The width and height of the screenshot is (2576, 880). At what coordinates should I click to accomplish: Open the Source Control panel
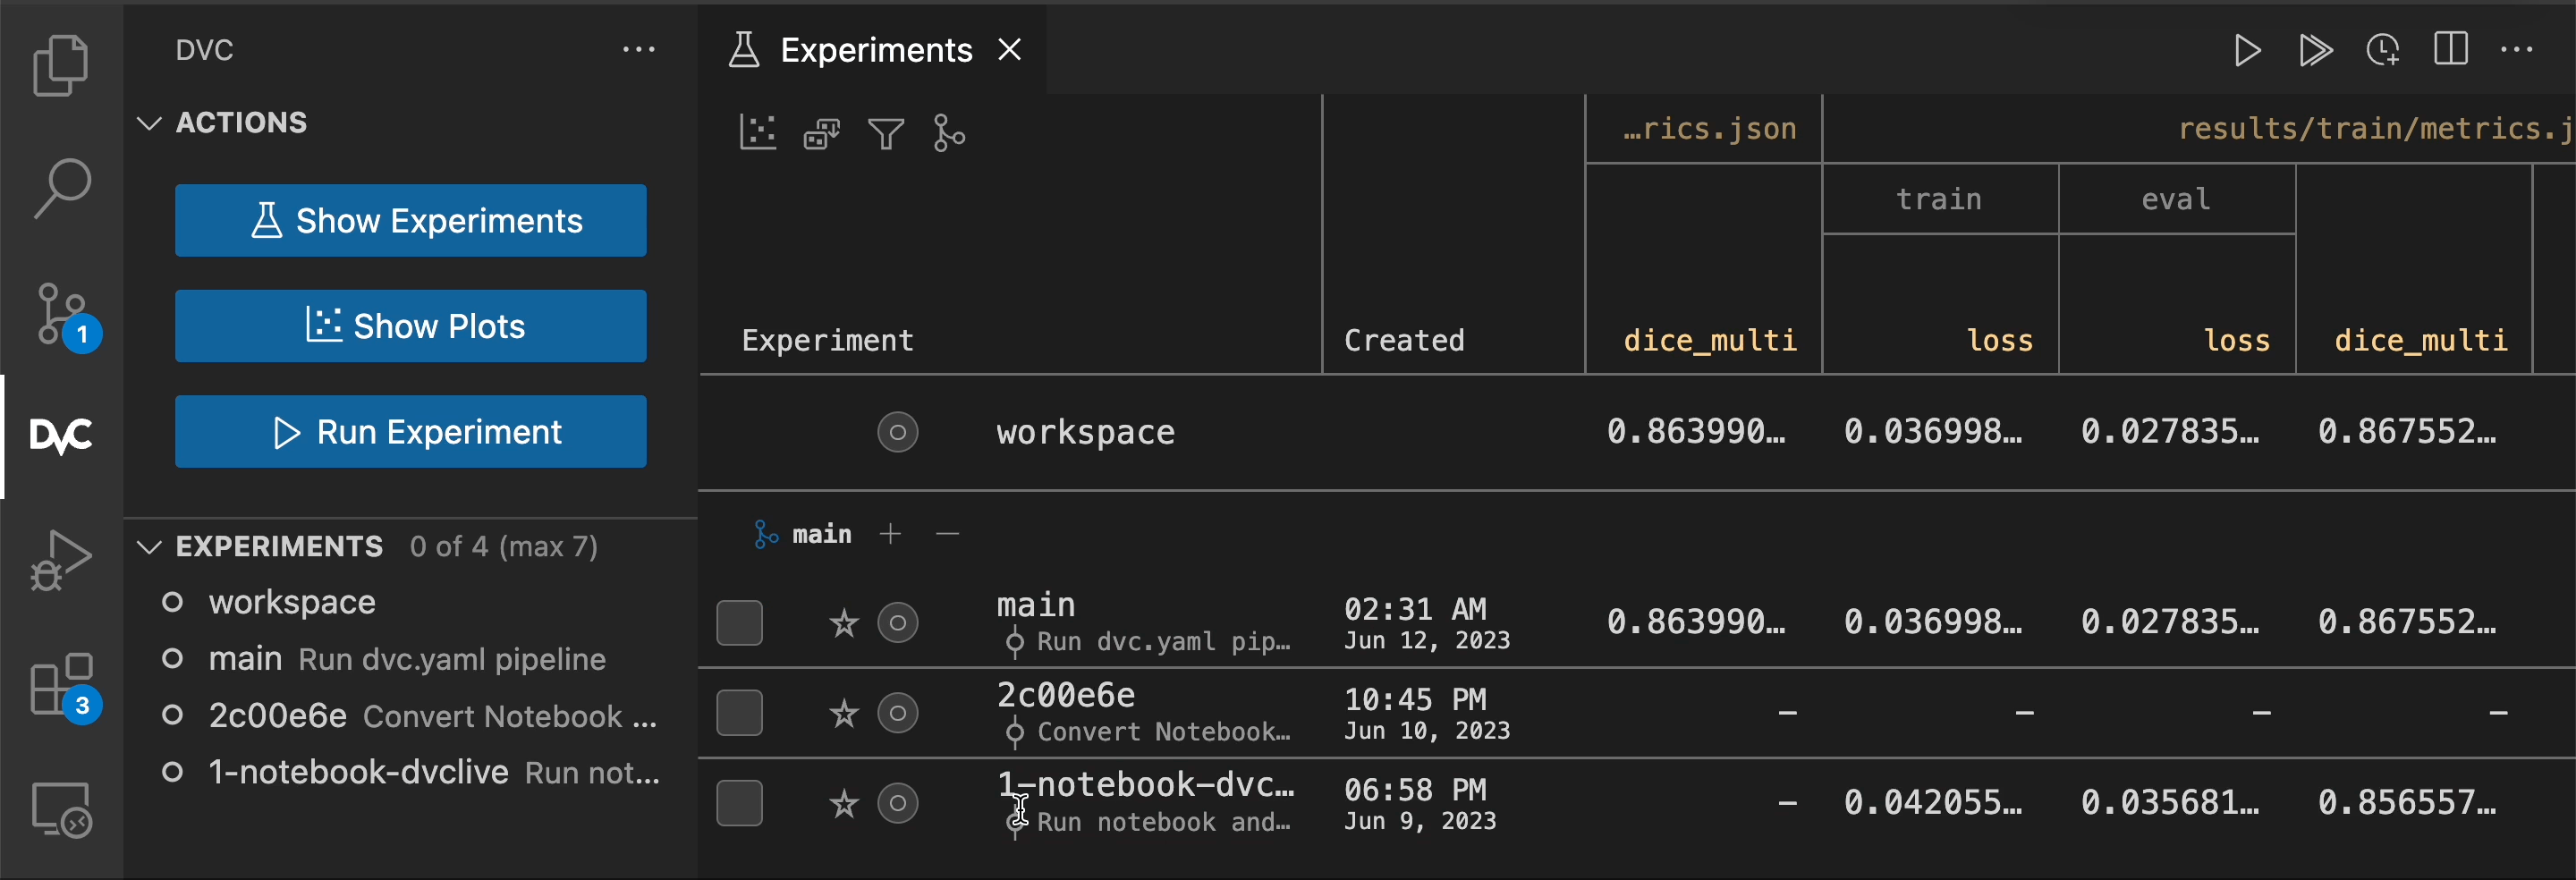[61, 312]
